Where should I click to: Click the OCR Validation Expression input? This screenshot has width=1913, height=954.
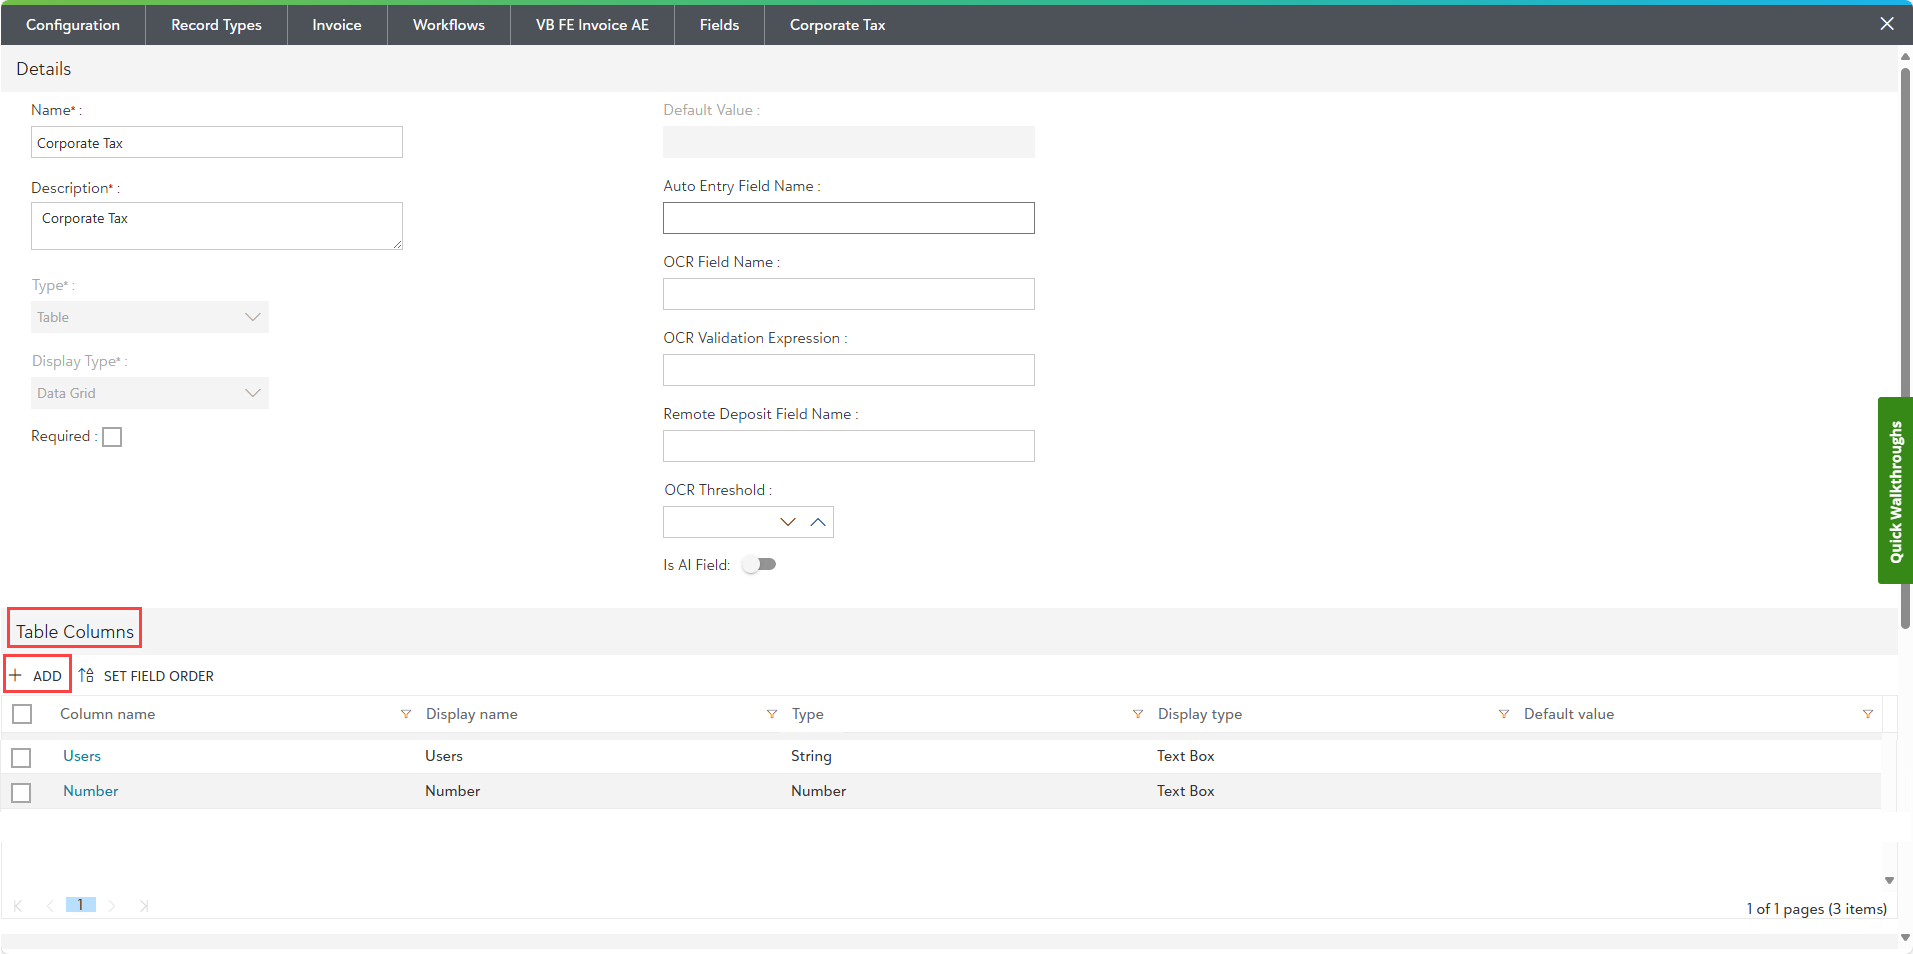[x=849, y=370]
